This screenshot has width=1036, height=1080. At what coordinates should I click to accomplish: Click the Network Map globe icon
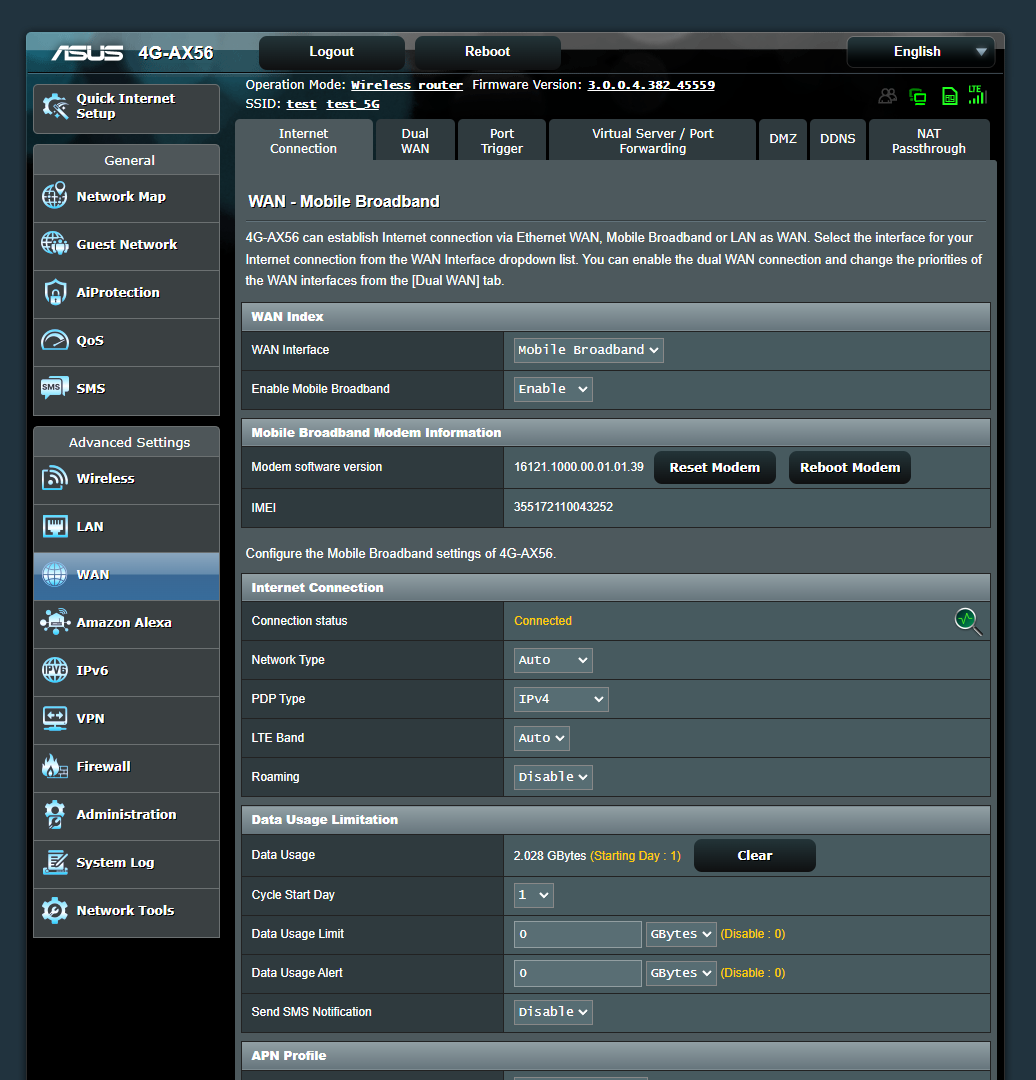point(54,196)
